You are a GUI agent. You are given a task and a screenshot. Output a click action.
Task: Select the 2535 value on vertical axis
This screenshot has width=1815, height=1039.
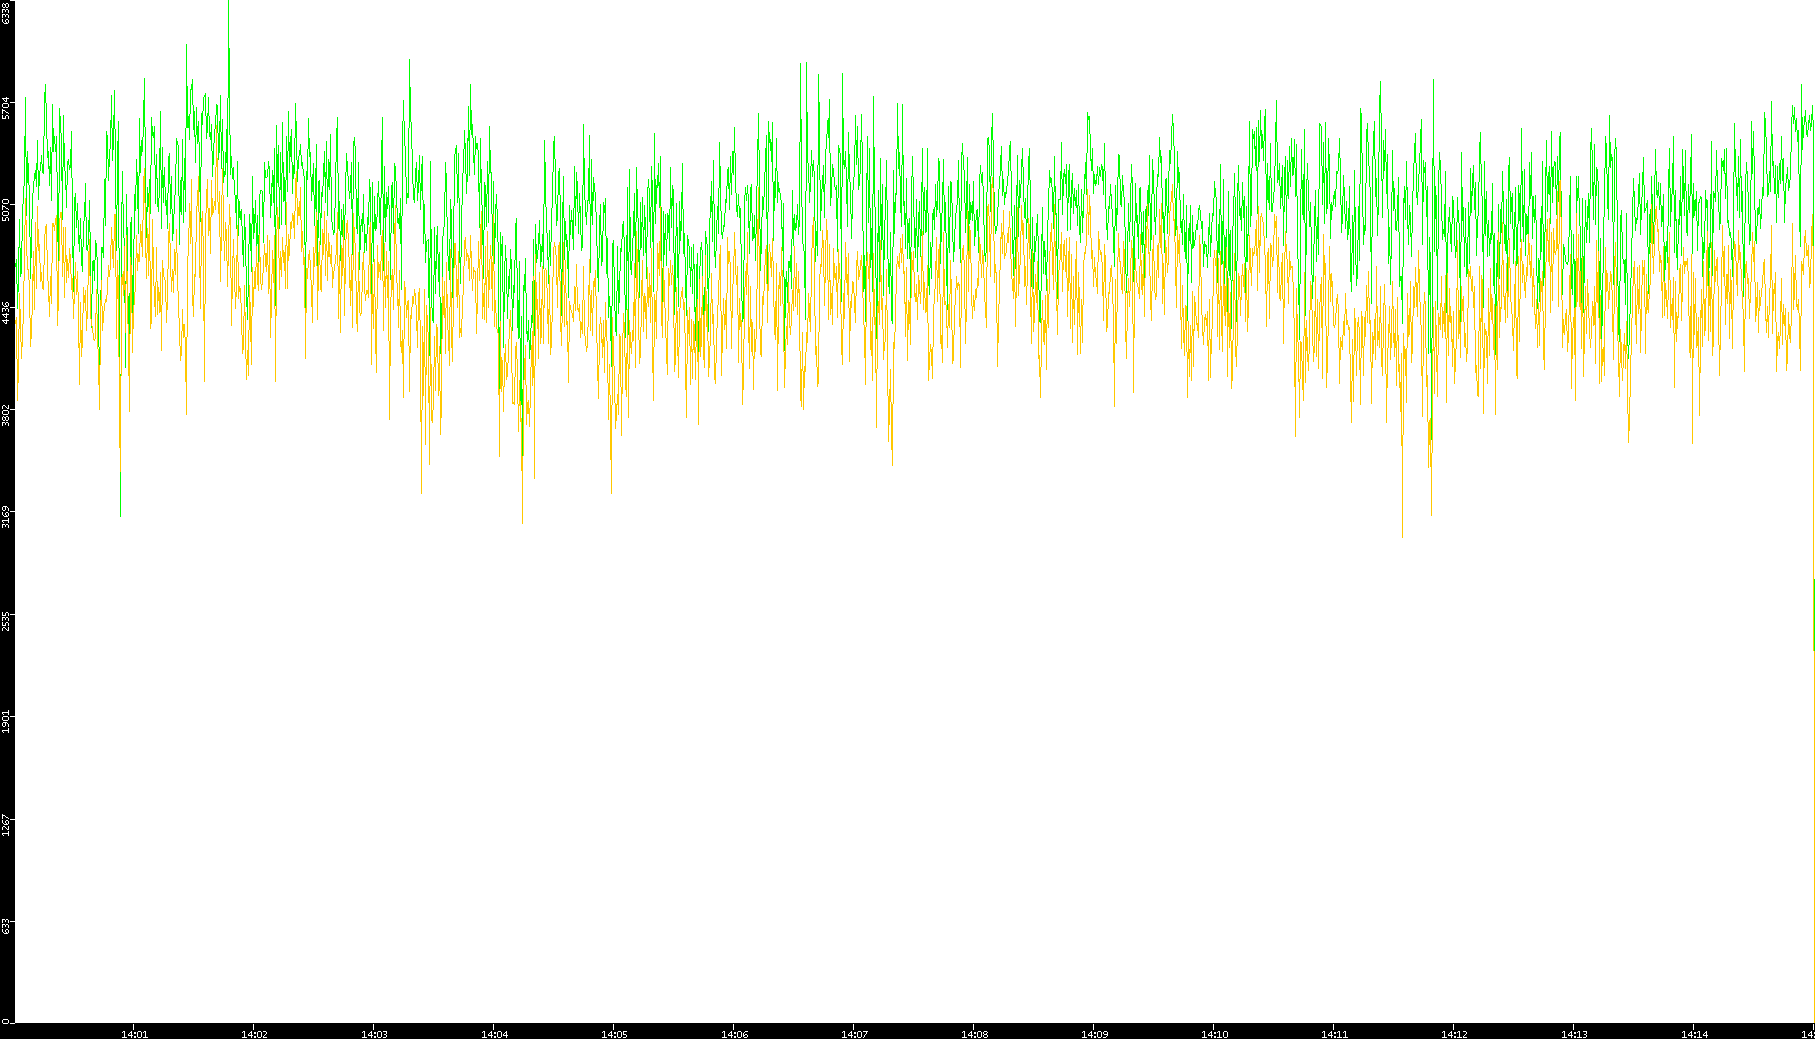pos(7,620)
